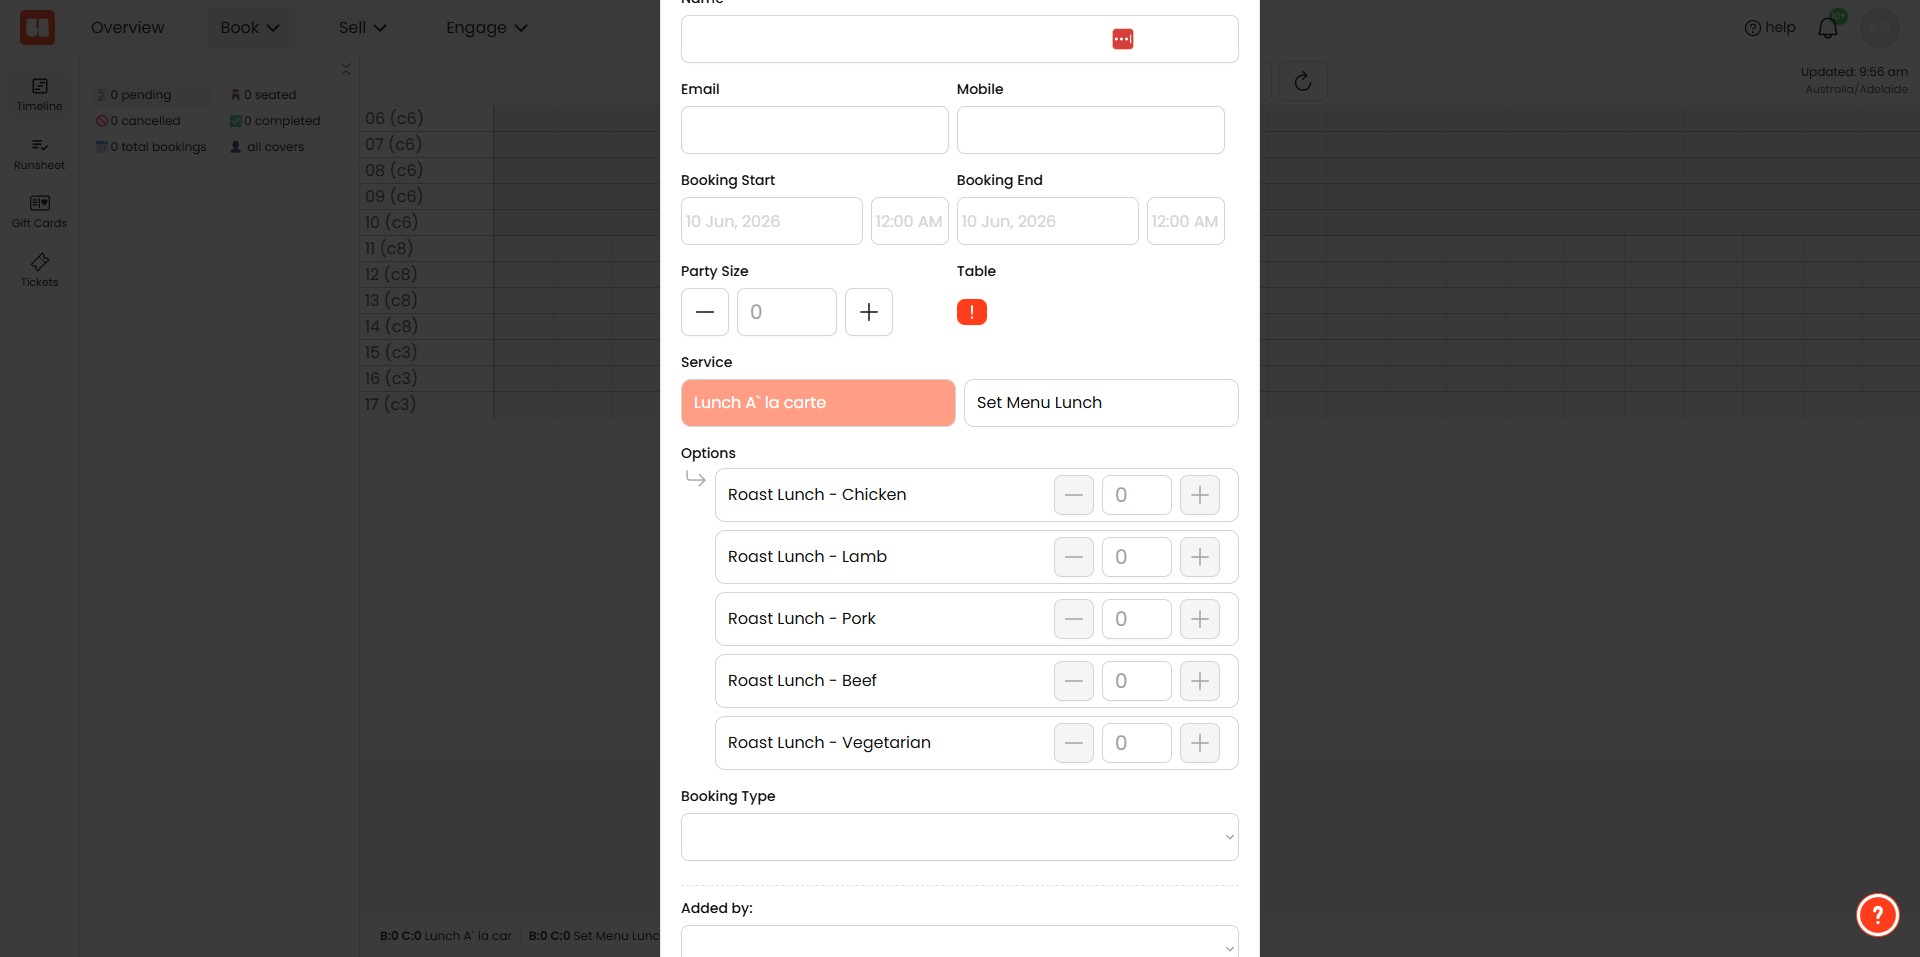Open the Booking Type dropdown
The image size is (1920, 957).
click(960, 837)
